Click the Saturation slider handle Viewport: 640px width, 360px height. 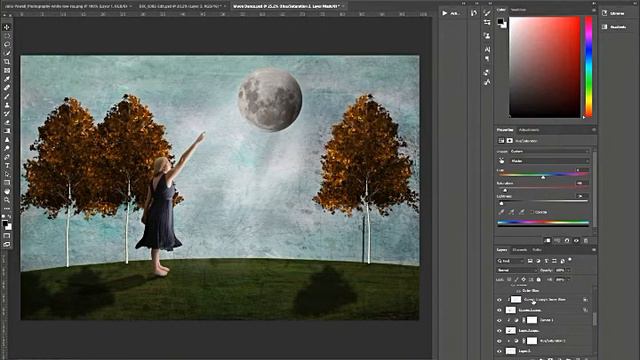point(505,191)
